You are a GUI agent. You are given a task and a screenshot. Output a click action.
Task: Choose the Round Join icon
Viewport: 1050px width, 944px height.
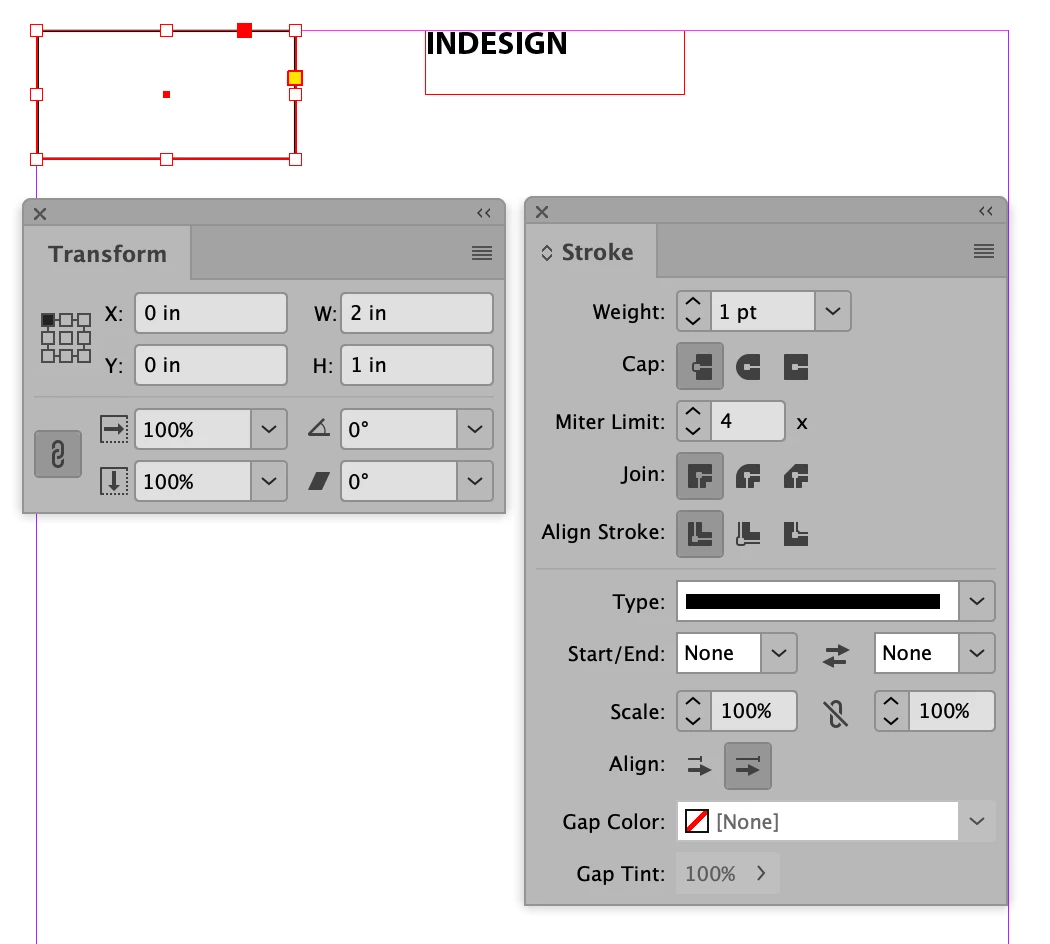coord(748,476)
